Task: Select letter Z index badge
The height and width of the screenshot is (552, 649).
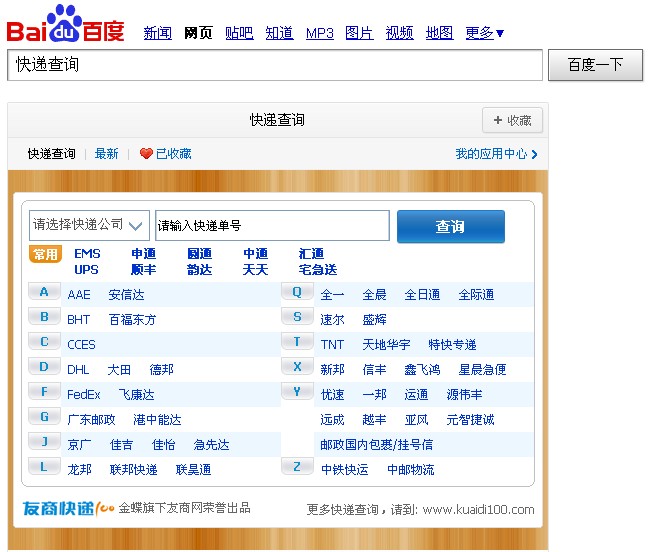Action: coord(297,467)
